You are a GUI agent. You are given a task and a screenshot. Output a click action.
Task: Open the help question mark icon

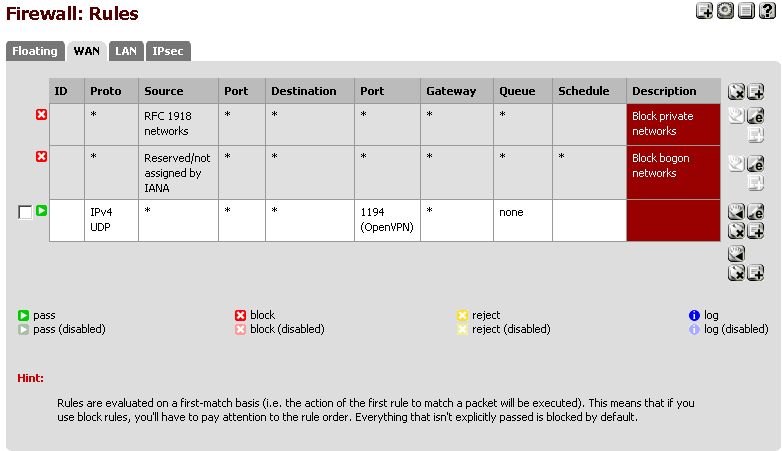767,11
